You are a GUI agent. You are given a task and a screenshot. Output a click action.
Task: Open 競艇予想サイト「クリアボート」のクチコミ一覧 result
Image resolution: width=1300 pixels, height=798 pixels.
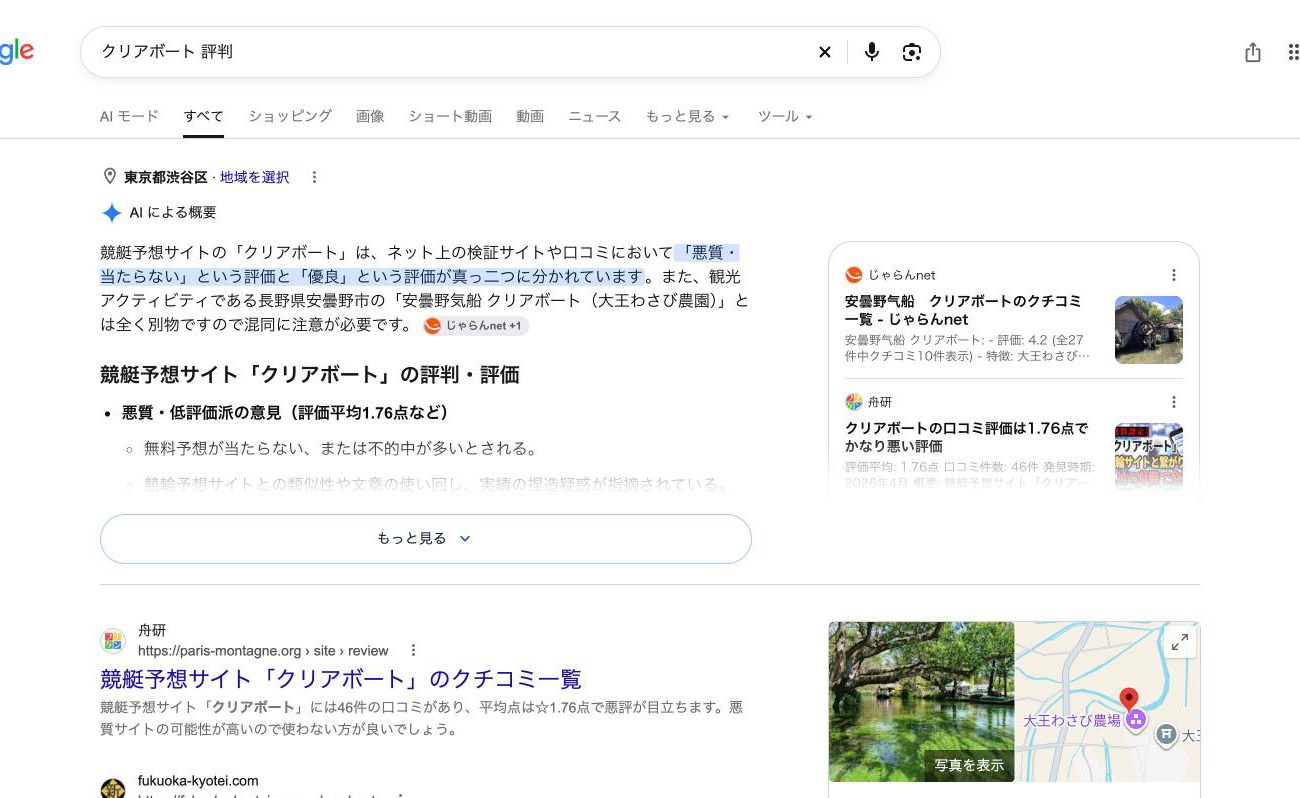click(x=340, y=679)
